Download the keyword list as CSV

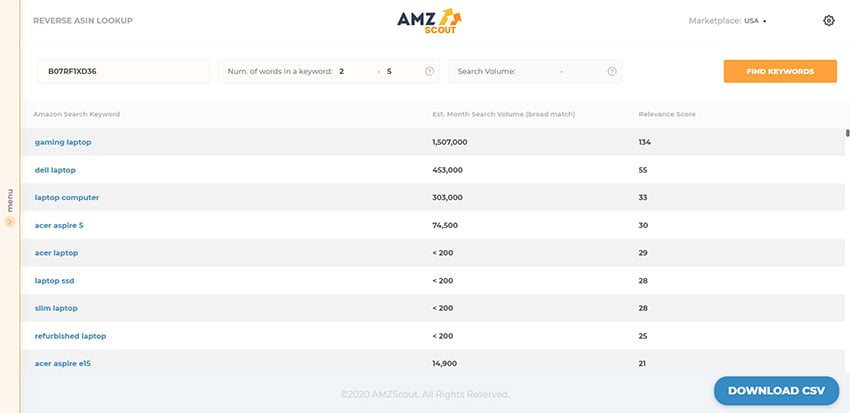[x=776, y=391]
